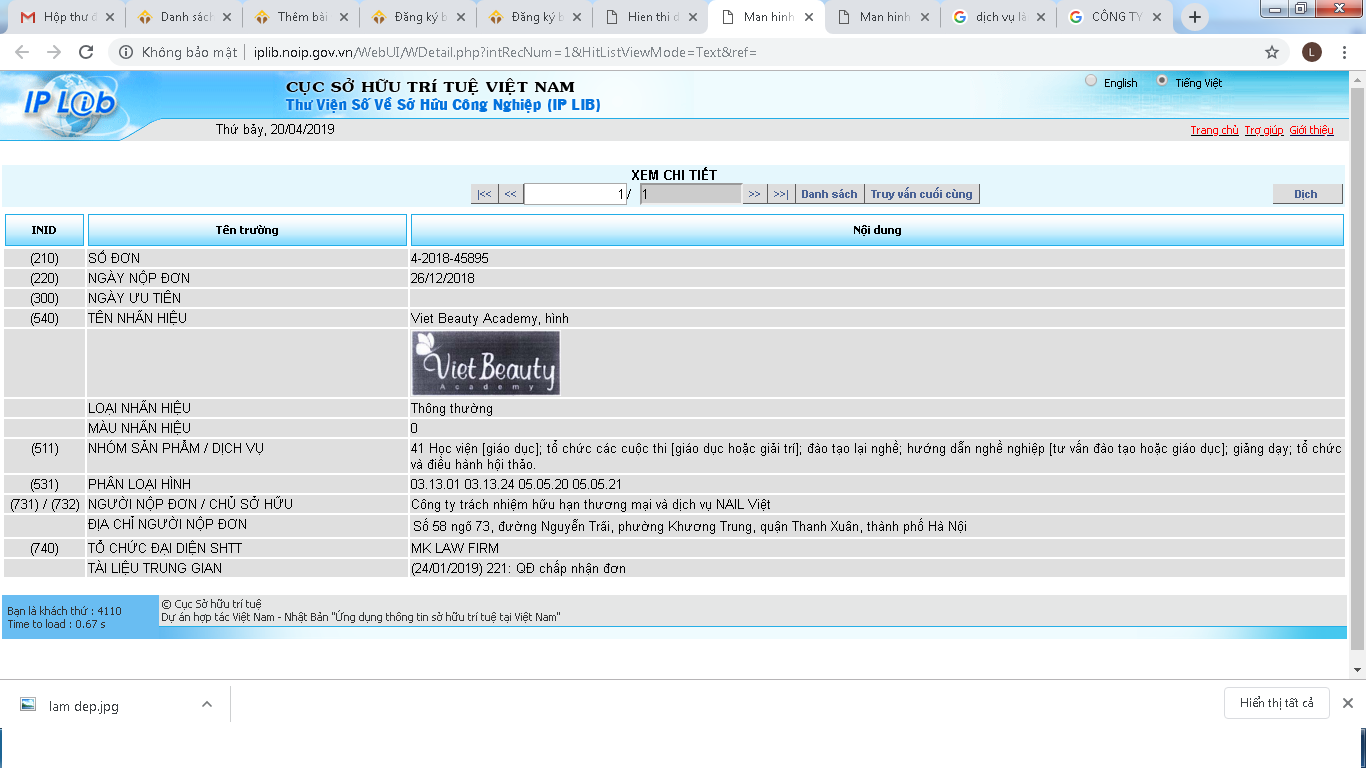1366x768 pixels.
Task: Click the lam dep.jpg file icon
Action: pyautogui.click(x=28, y=705)
